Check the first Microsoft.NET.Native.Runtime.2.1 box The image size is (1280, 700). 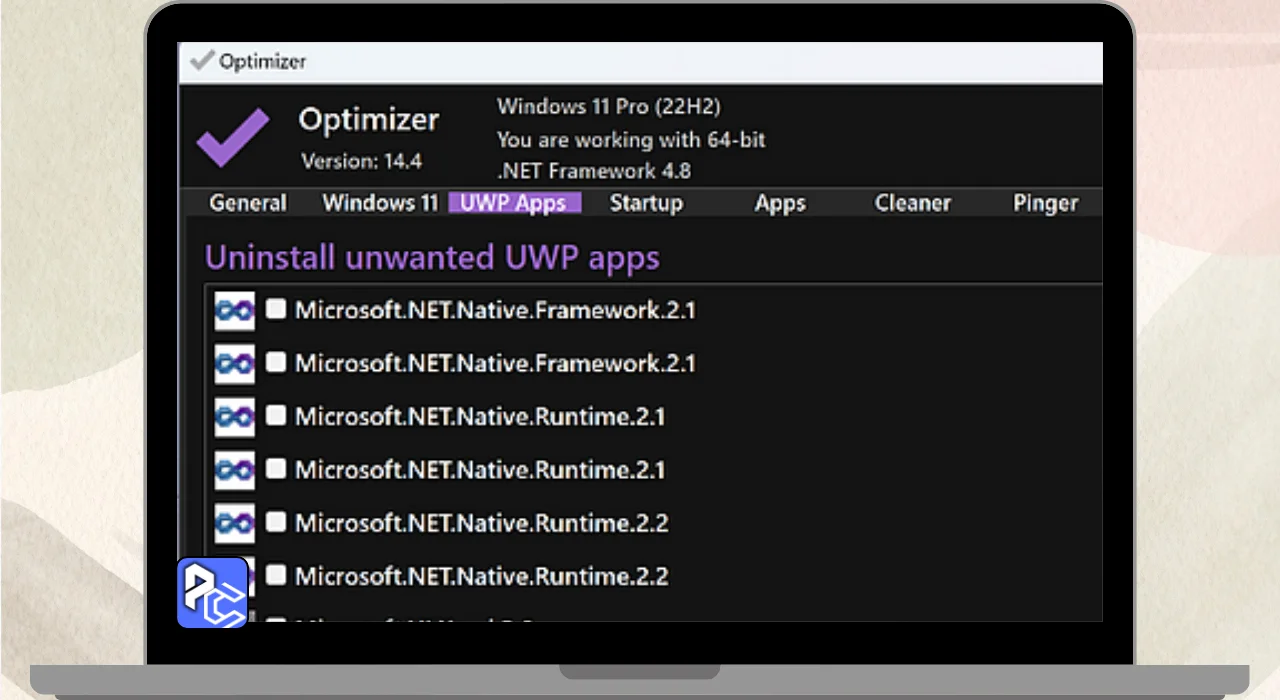[x=276, y=415]
